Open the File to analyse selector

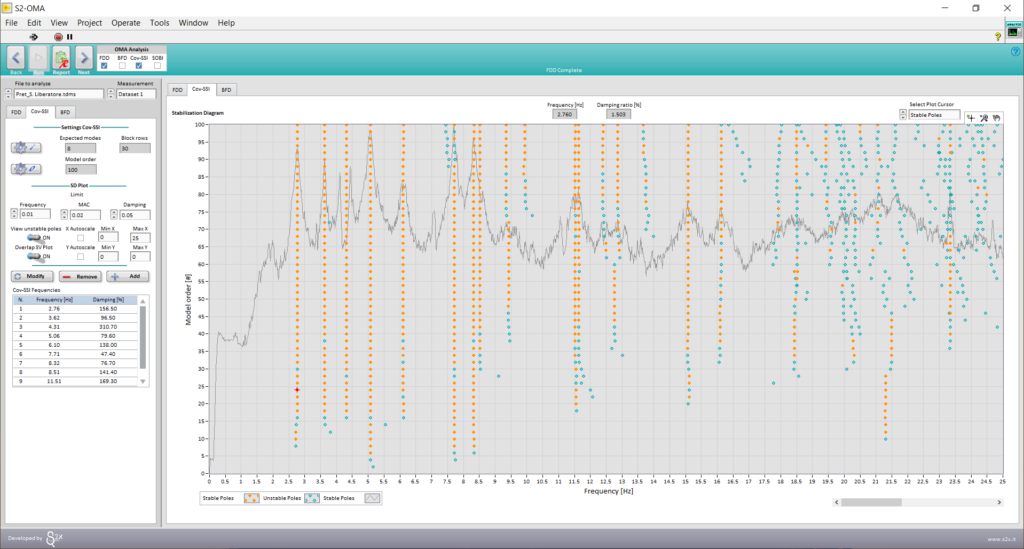coord(58,94)
